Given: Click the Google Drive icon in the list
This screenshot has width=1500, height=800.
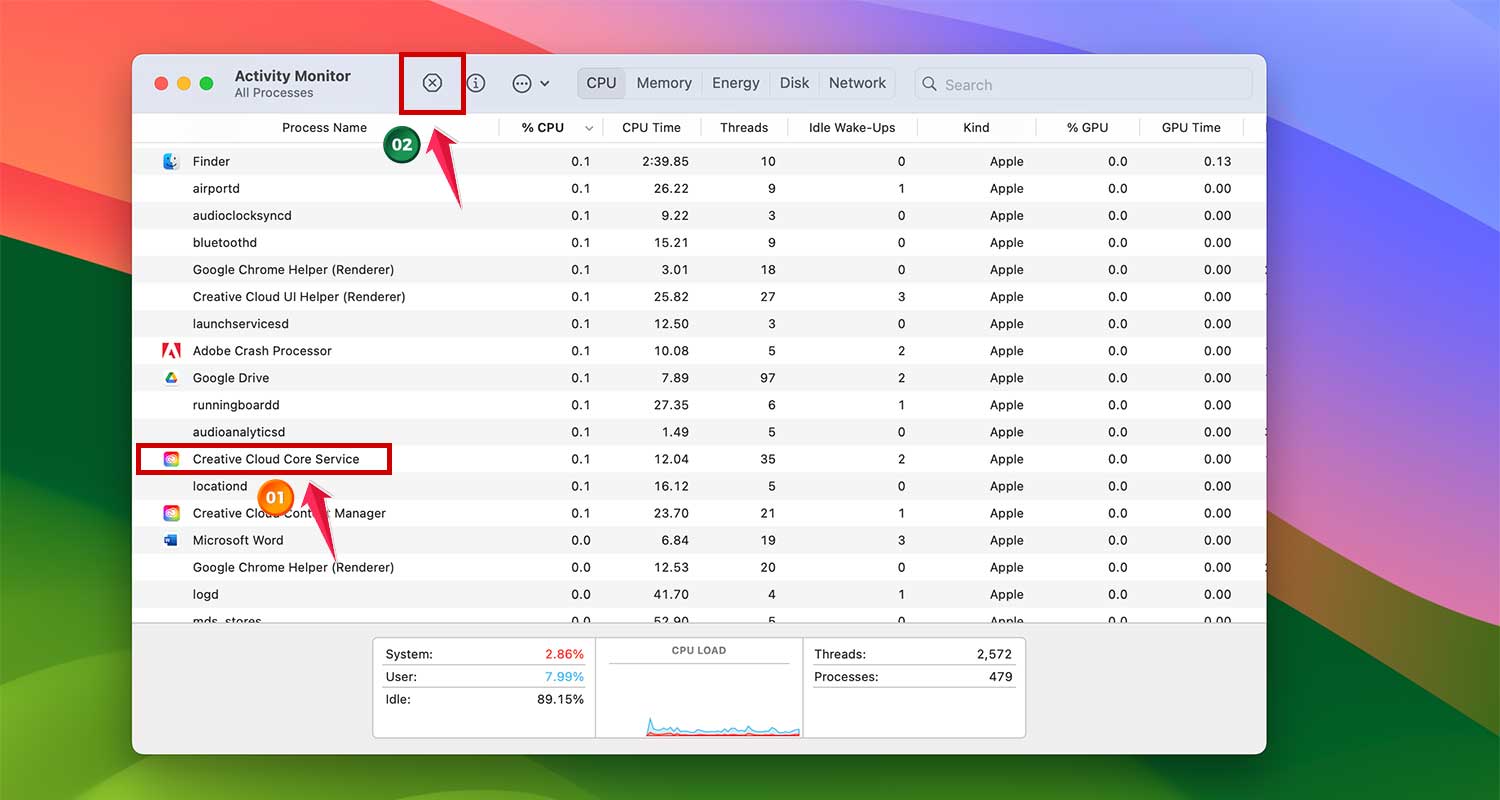Looking at the screenshot, I should 170,378.
